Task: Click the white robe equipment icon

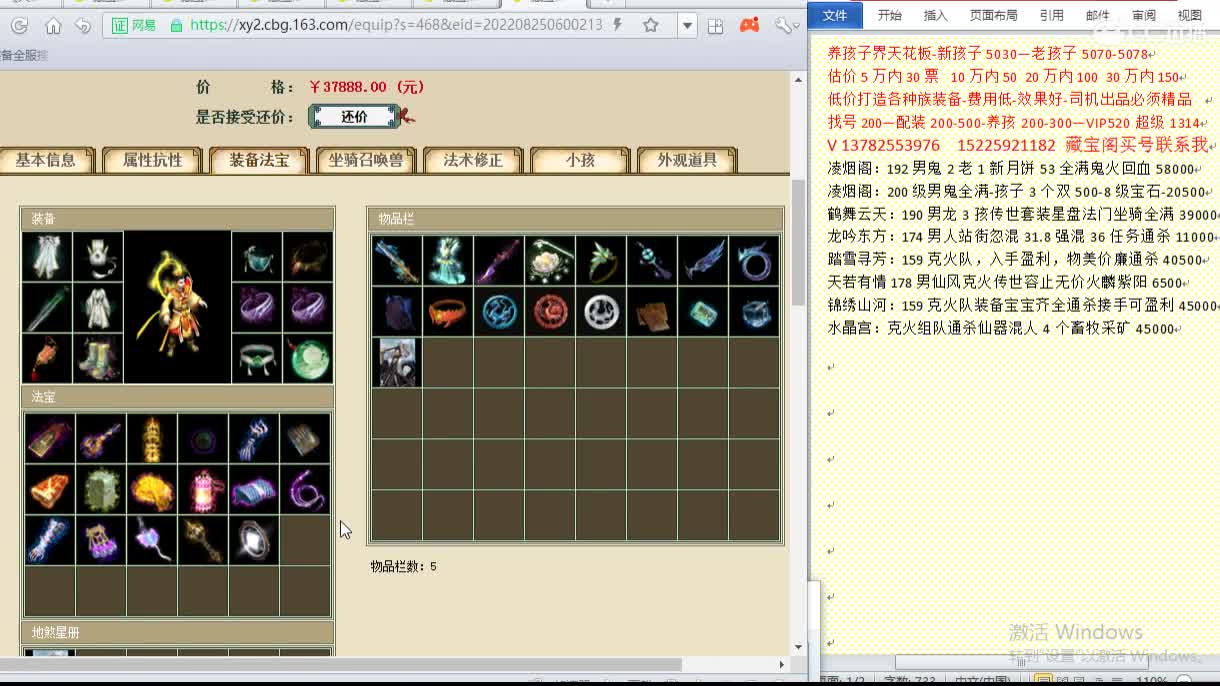Action: point(98,308)
